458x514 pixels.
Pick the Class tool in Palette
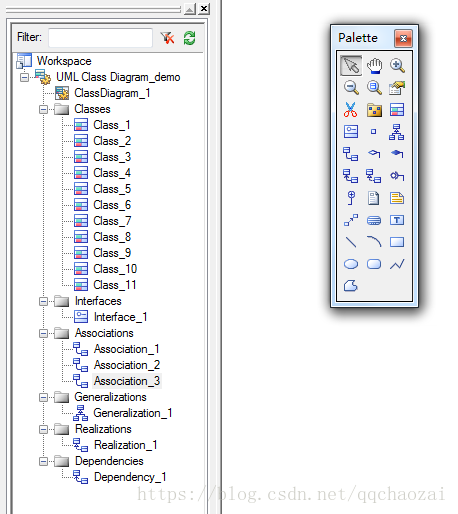pos(397,110)
